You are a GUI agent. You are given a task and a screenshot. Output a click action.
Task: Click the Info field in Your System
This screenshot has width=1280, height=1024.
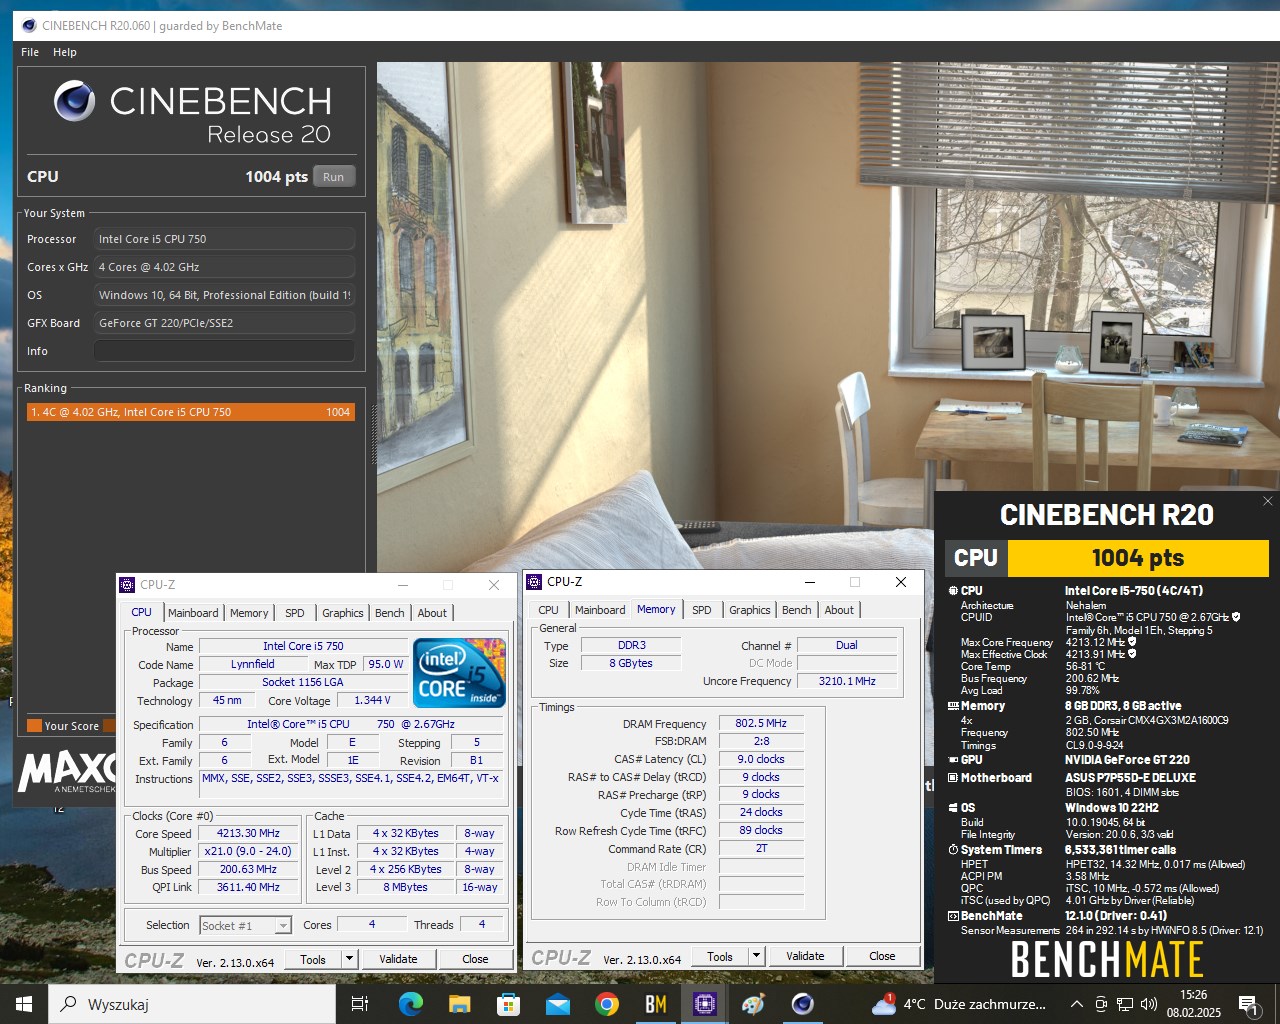[224, 351]
